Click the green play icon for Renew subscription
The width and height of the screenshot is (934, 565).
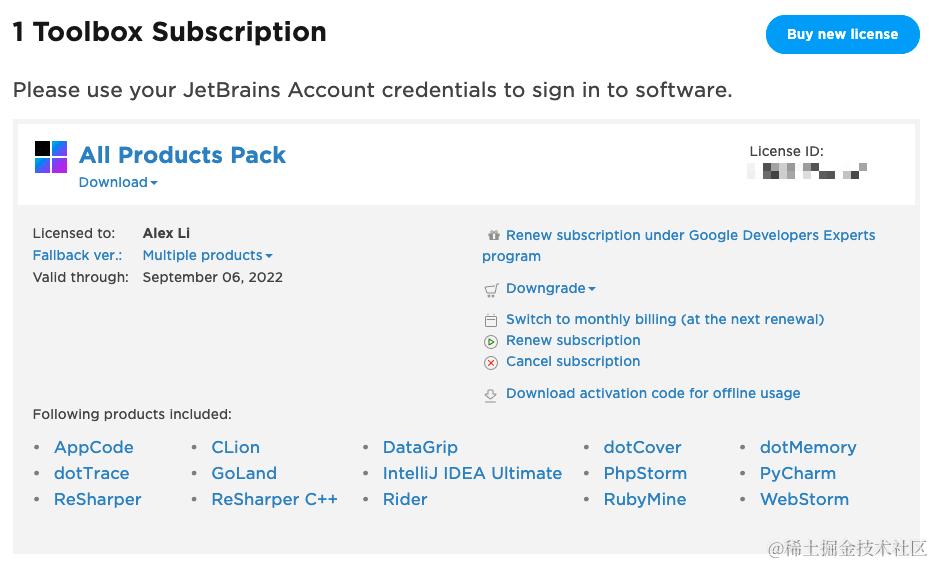click(x=491, y=342)
